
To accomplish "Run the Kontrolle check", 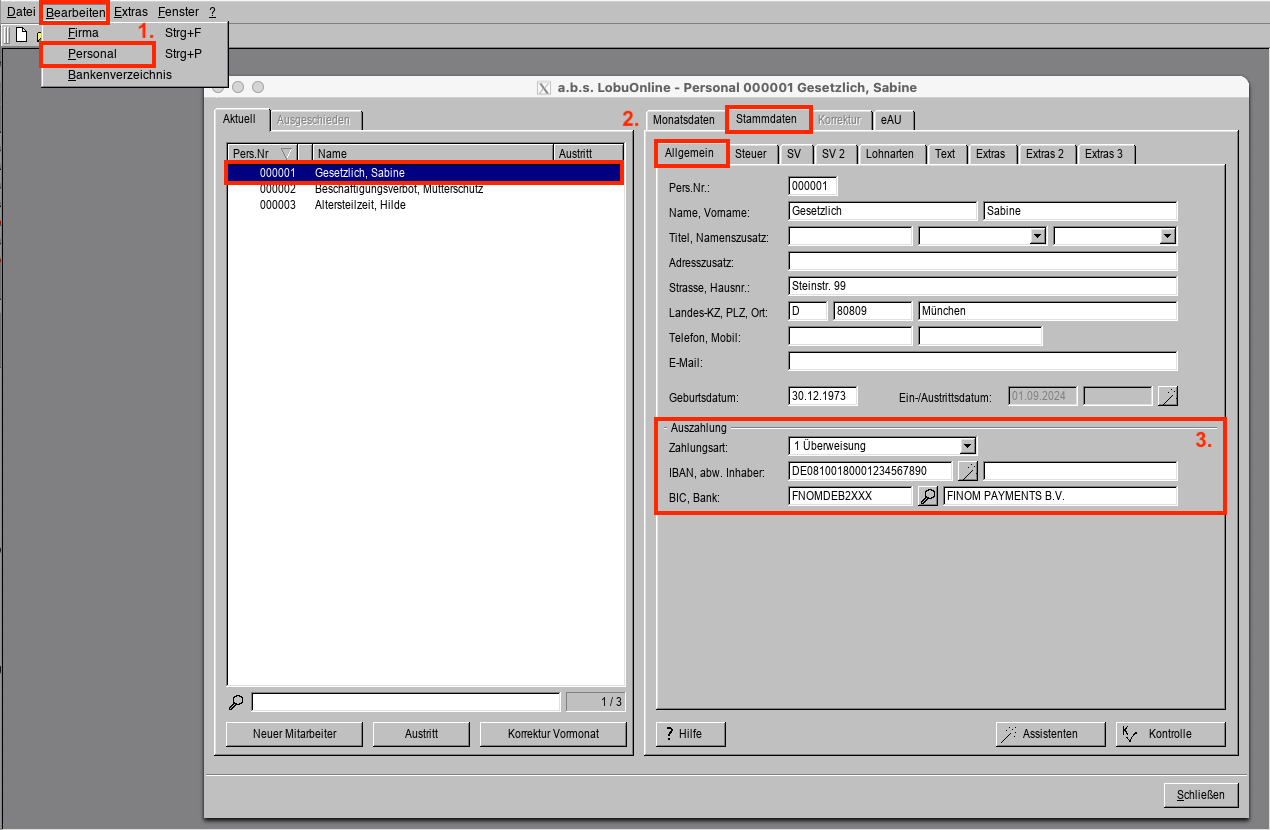I will pos(1170,734).
